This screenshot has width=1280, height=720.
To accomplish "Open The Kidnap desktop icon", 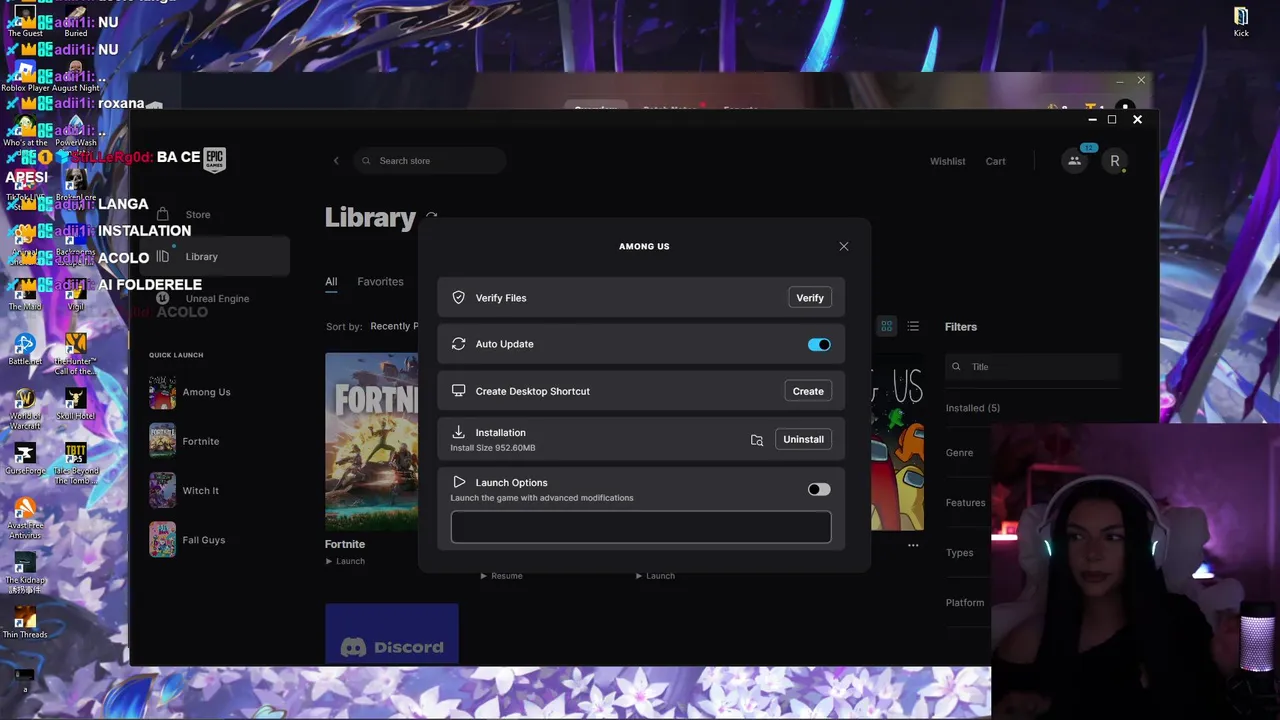I will [25, 572].
